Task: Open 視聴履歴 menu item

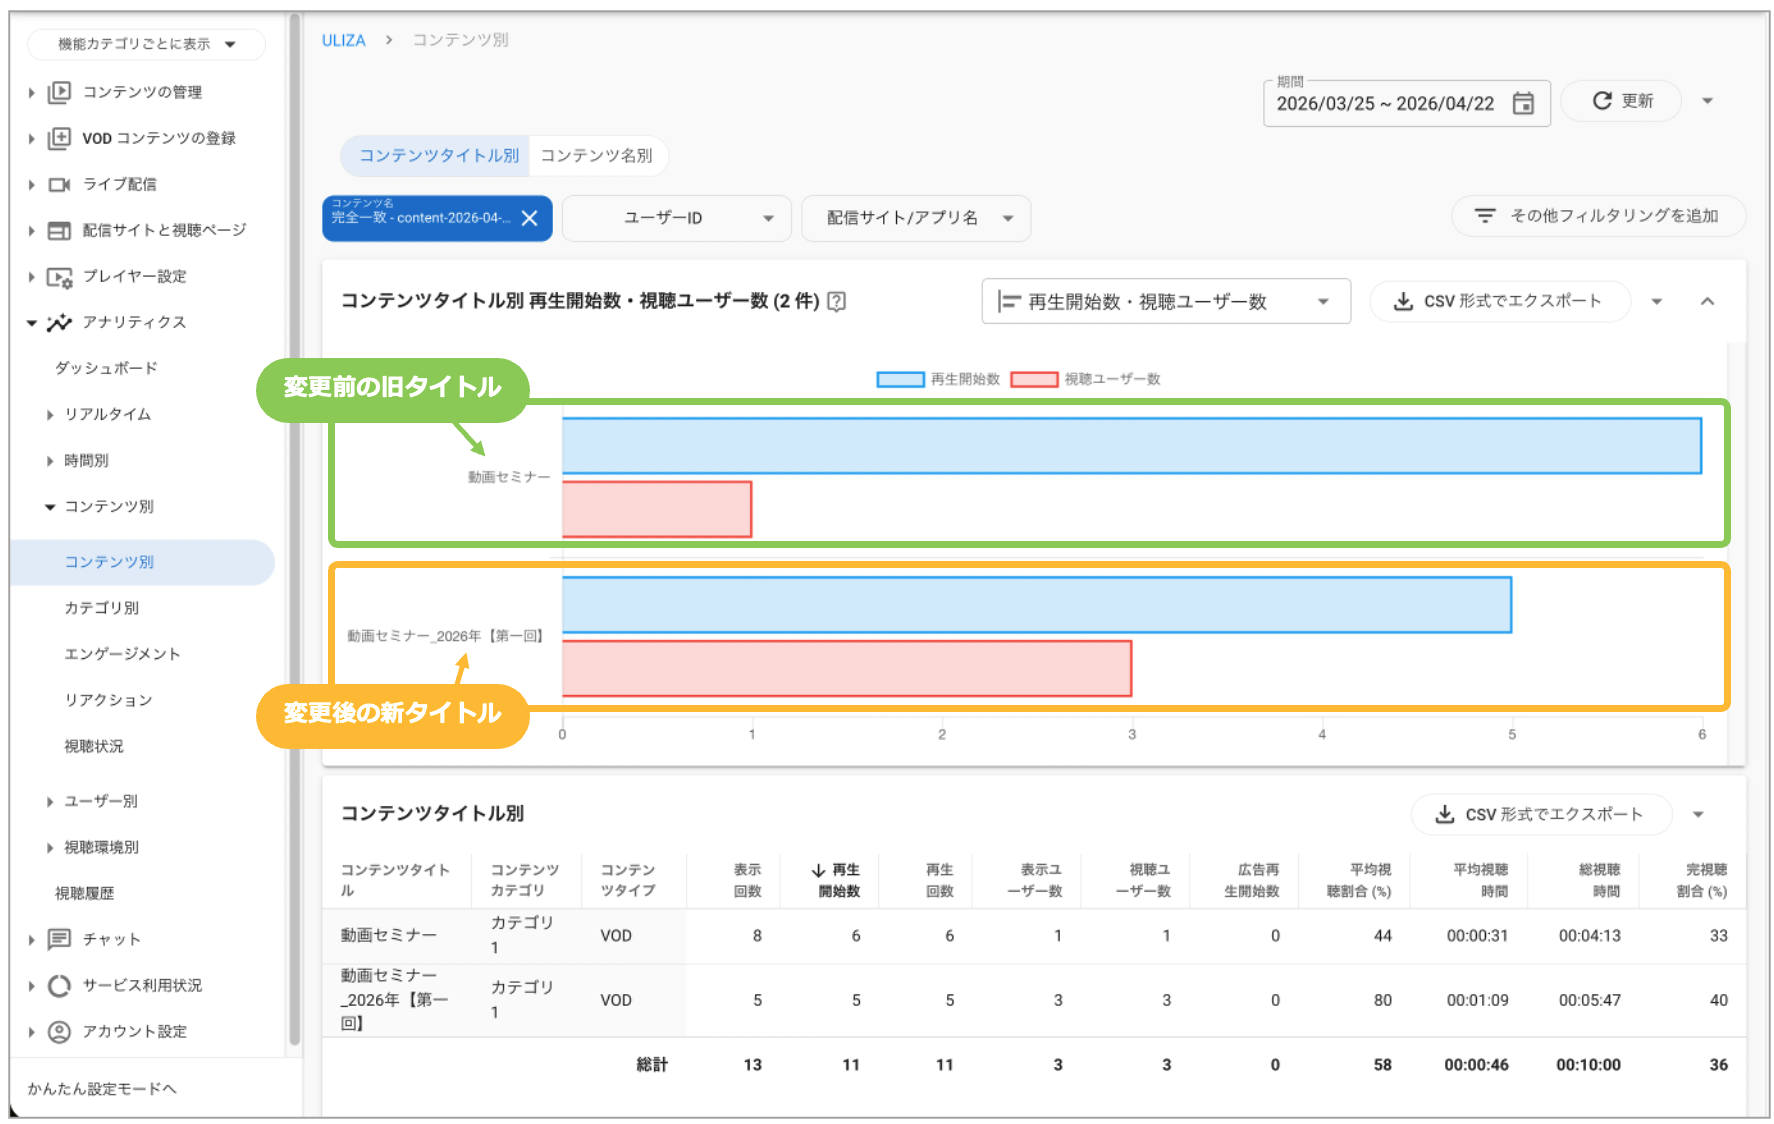Action: pos(84,893)
